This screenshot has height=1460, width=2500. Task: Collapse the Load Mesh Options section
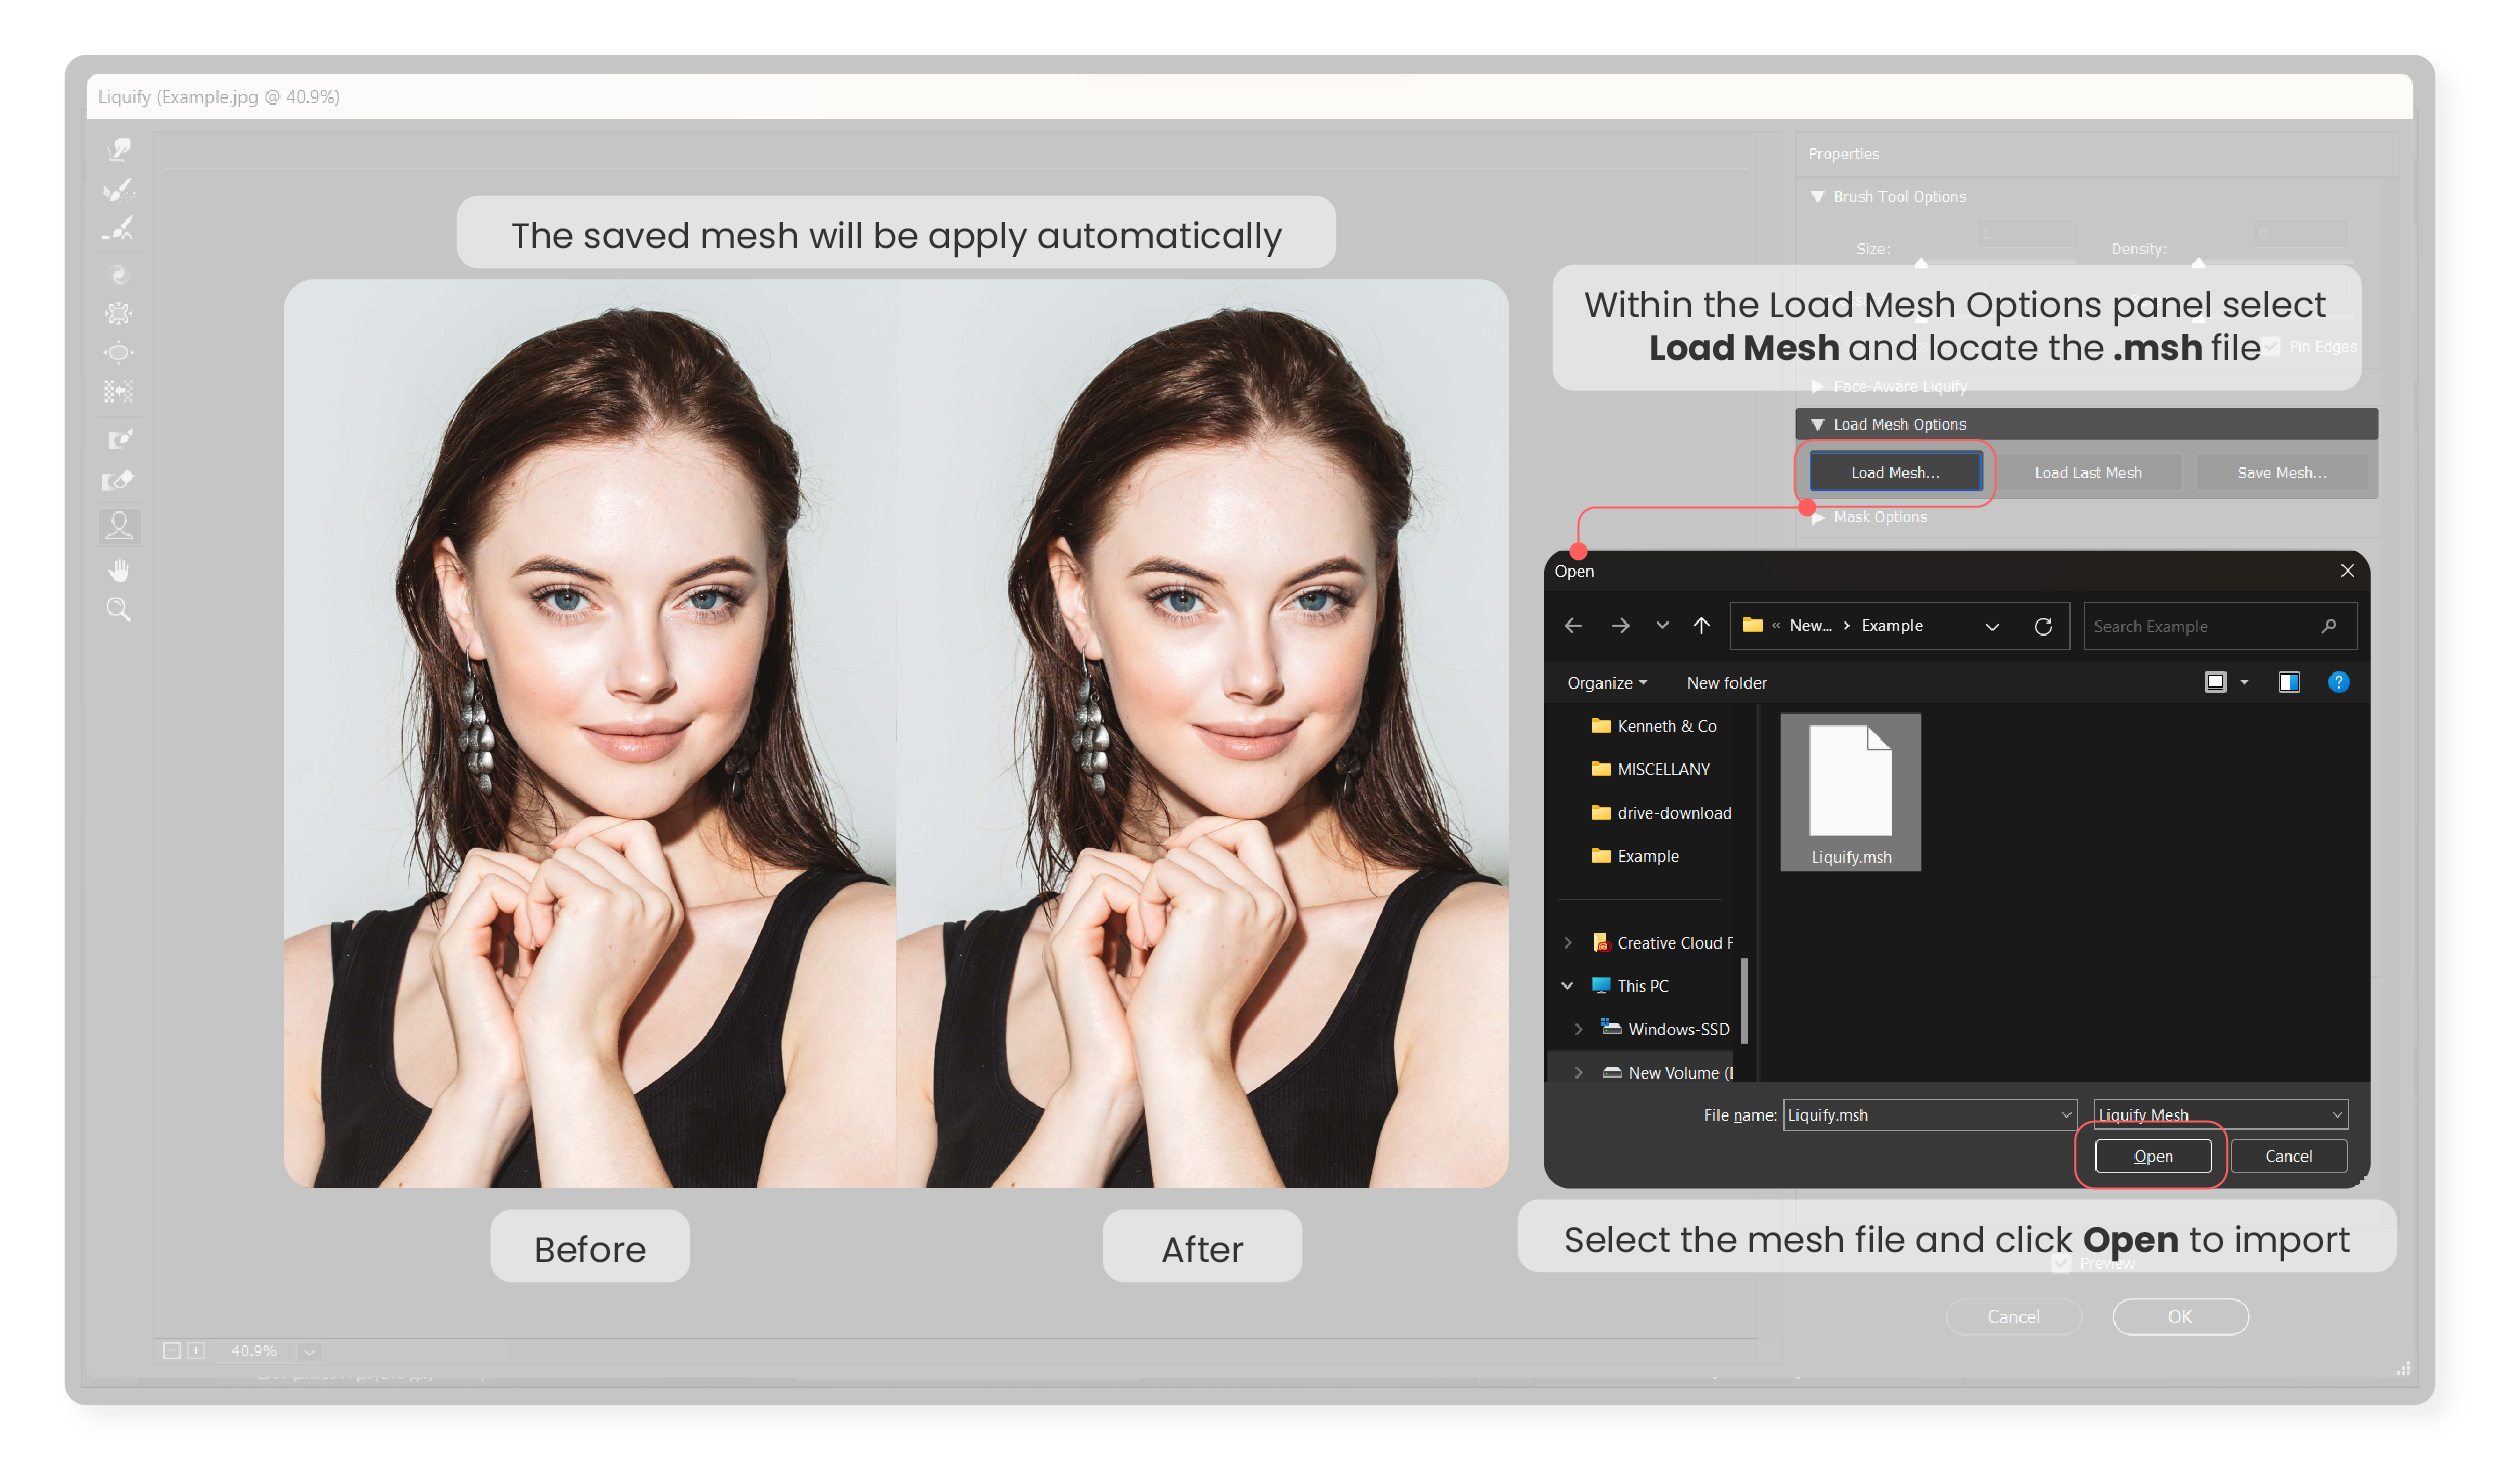[x=1818, y=425]
